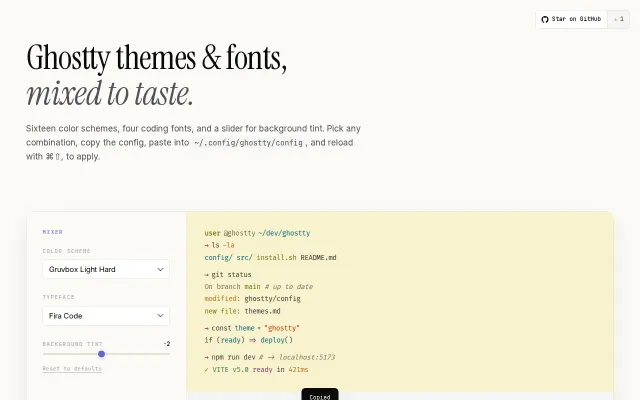The height and width of the screenshot is (400, 640).
Task: Click the 'COLOR SCHEME' field label
Action: [x=67, y=251]
